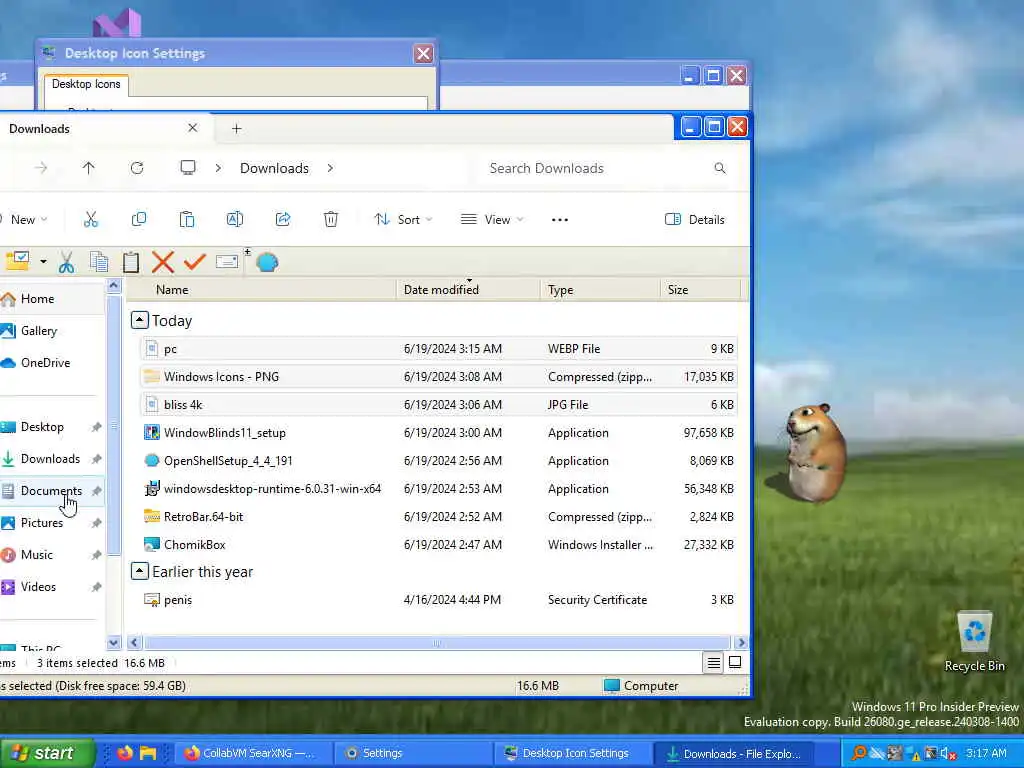Click the navigation pane scroll down arrow
The width and height of the screenshot is (1024, 768).
[114, 643]
